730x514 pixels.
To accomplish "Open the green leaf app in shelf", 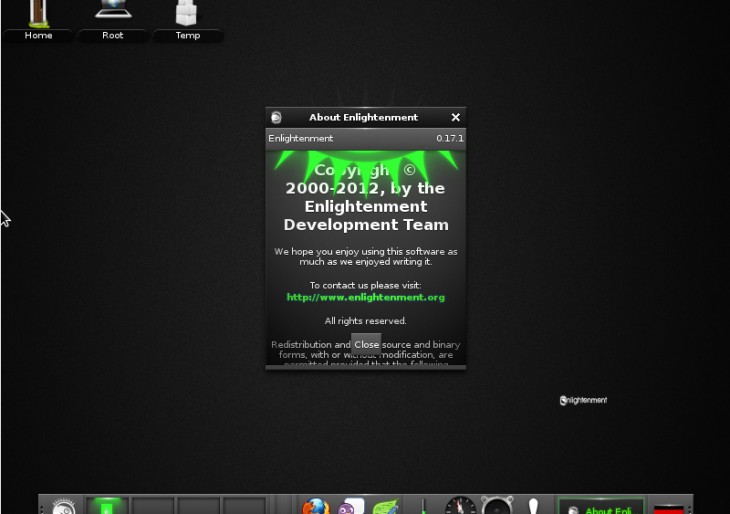I will [x=386, y=507].
